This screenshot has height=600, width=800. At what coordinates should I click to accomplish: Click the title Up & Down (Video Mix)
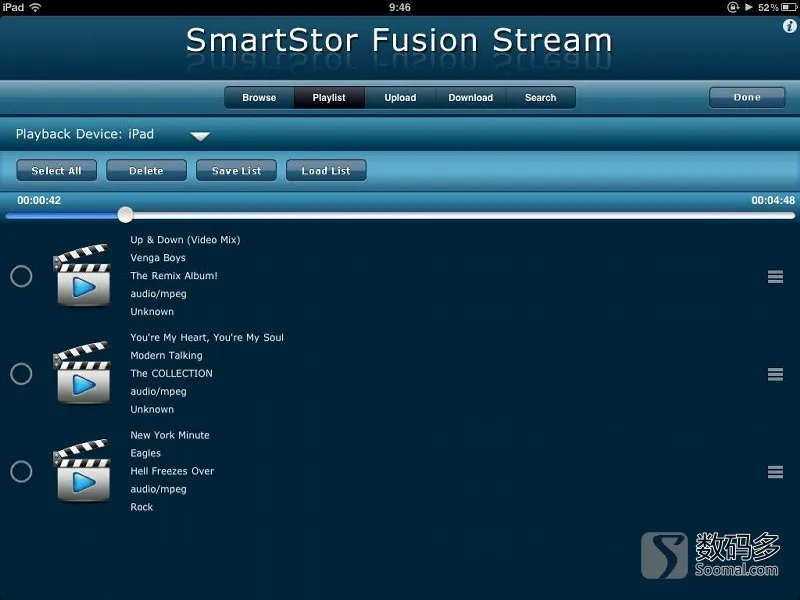pyautogui.click(x=185, y=240)
